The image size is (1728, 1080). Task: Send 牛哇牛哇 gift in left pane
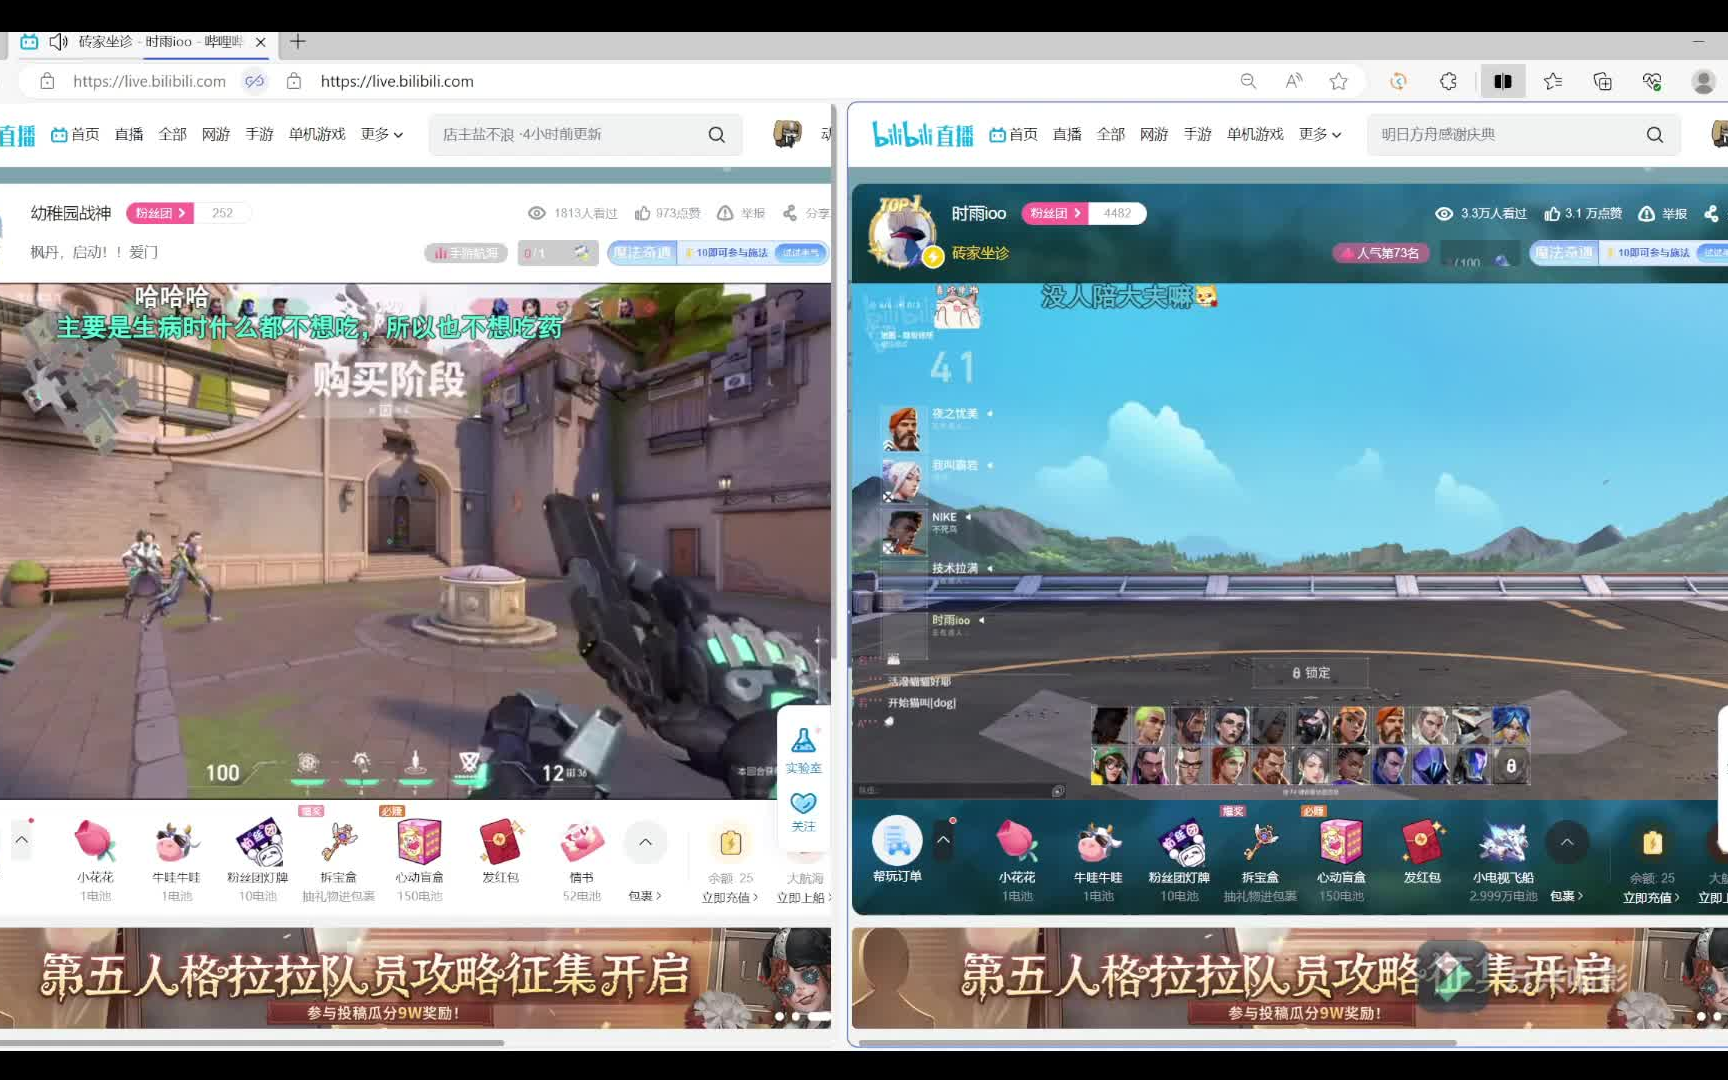click(176, 858)
